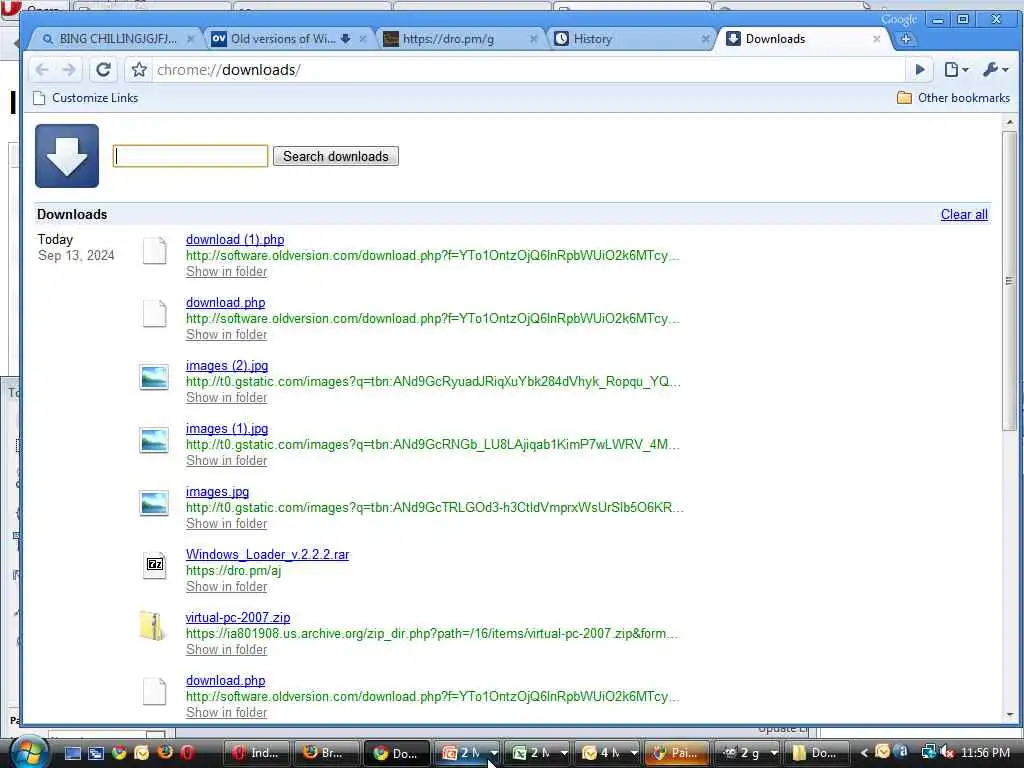The width and height of the screenshot is (1024, 768).
Task: Click the search downloads text field
Action: tap(190, 156)
